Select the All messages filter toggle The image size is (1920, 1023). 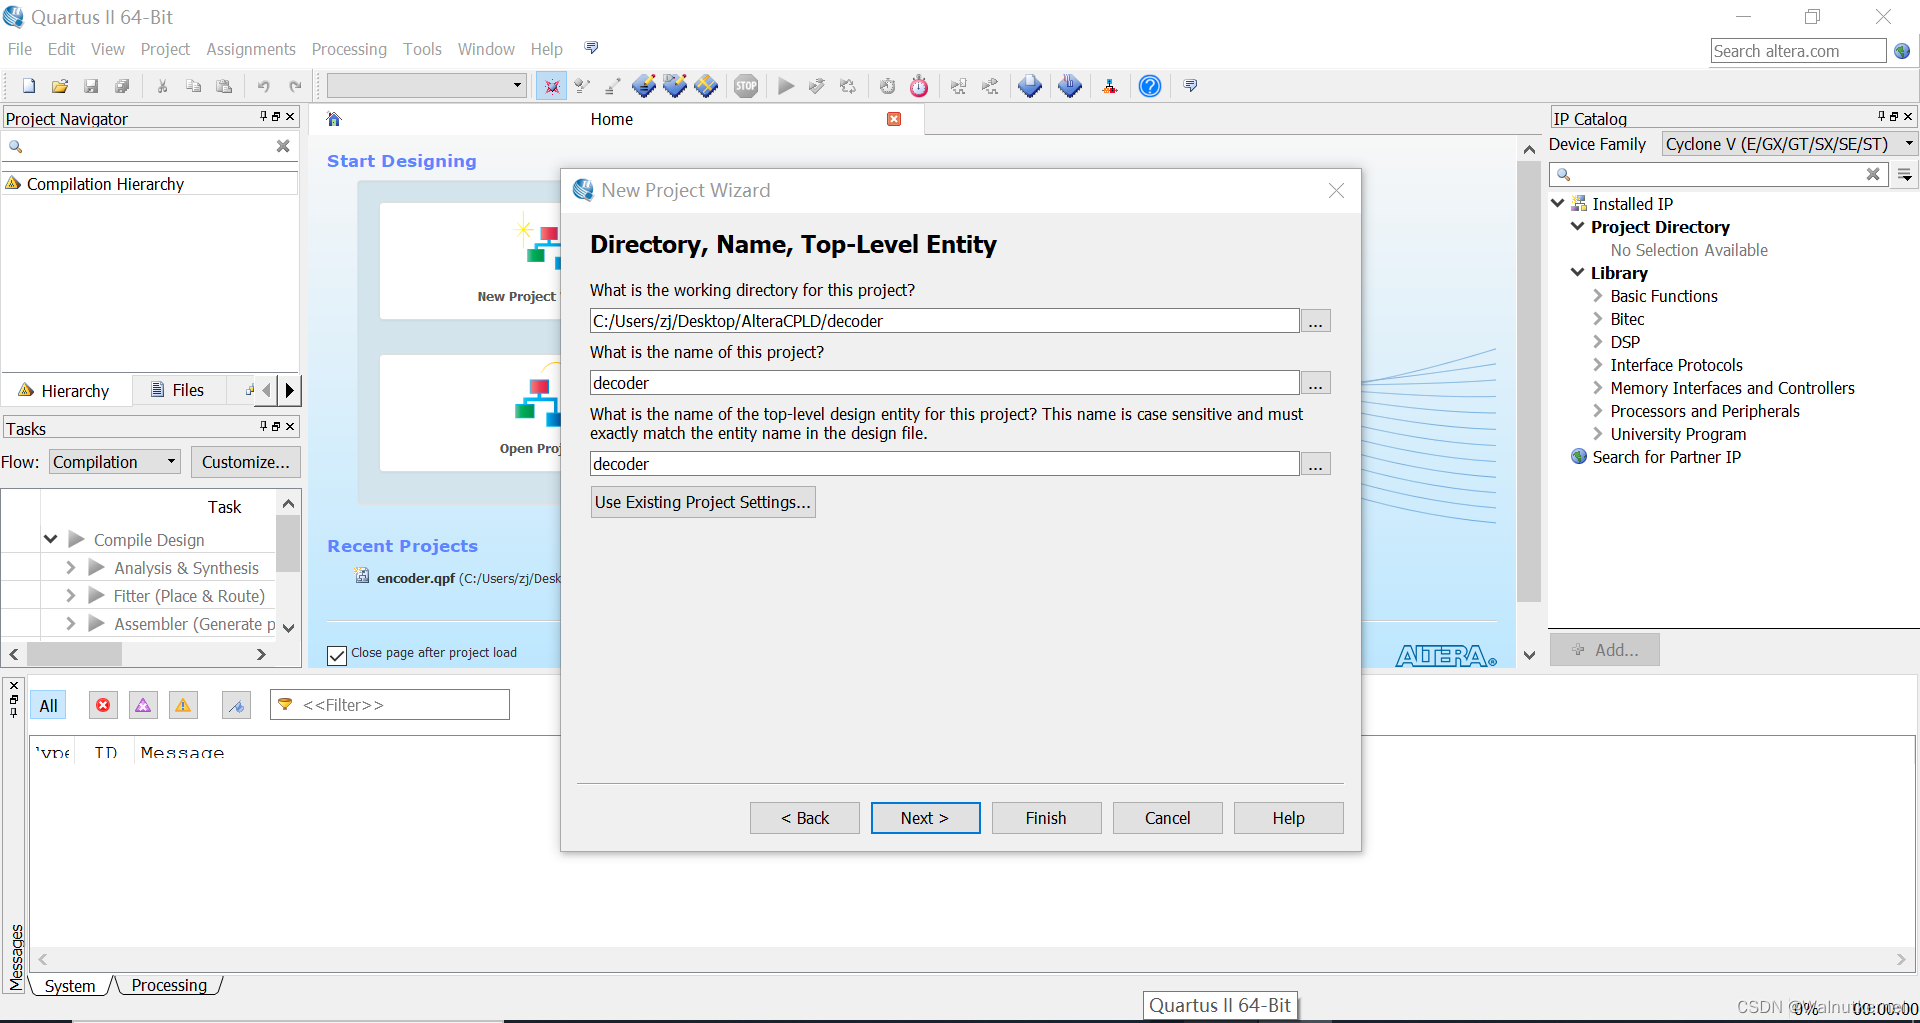click(48, 705)
